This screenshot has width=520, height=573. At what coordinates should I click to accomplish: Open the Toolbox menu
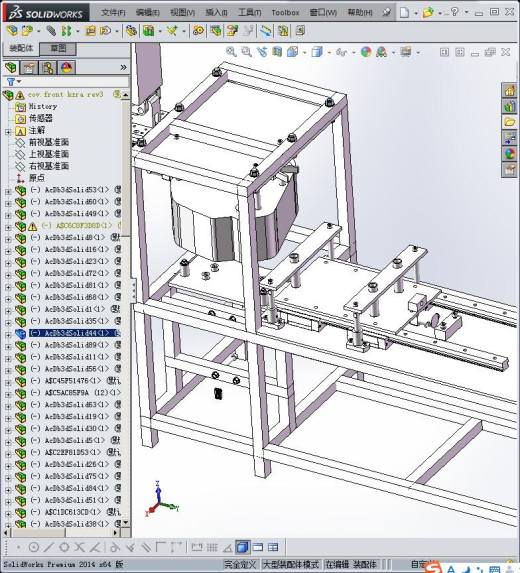click(285, 12)
